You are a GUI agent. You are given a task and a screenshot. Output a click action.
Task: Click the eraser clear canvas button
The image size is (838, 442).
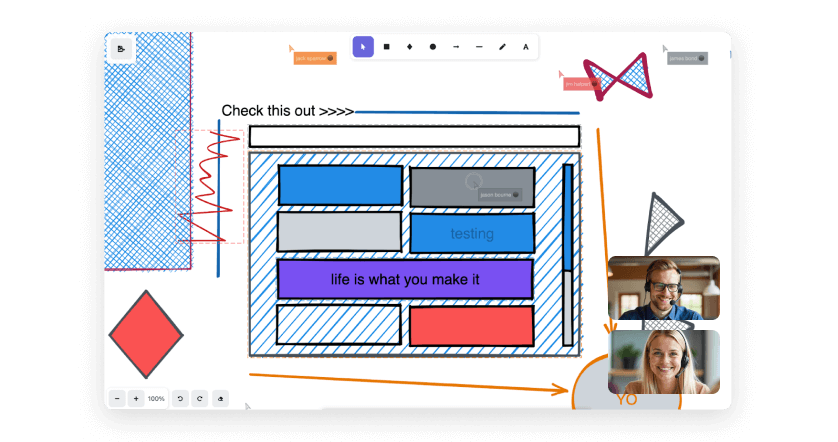click(221, 398)
